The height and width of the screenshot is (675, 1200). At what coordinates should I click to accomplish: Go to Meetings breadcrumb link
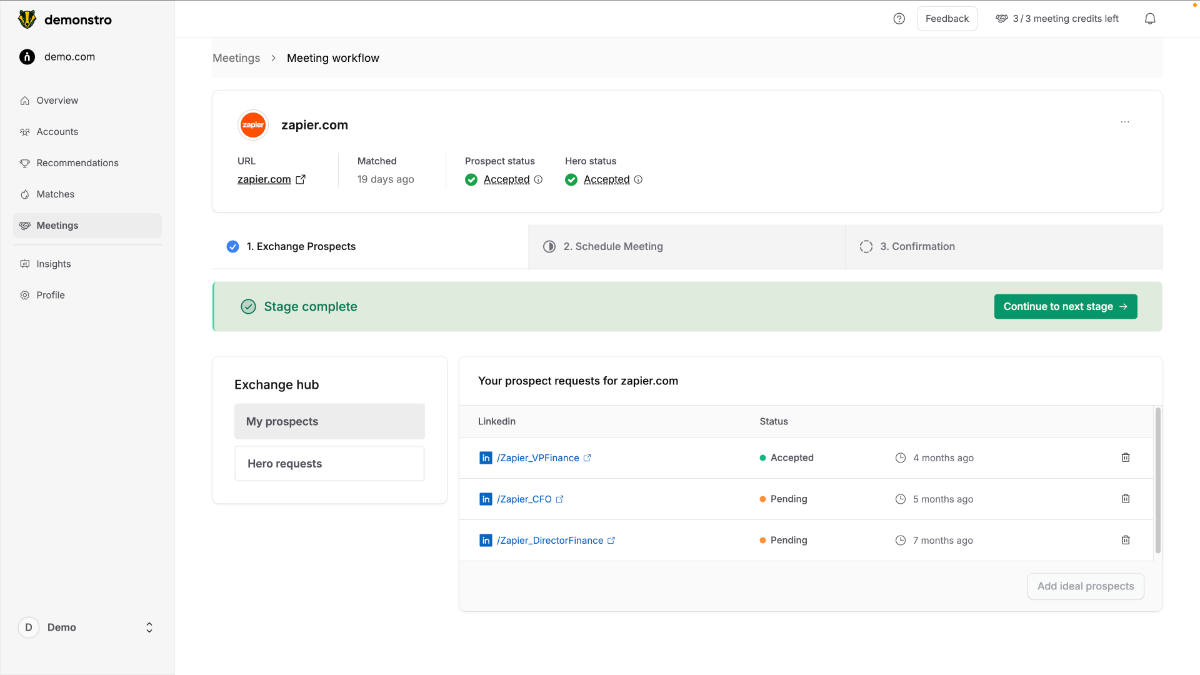[236, 58]
